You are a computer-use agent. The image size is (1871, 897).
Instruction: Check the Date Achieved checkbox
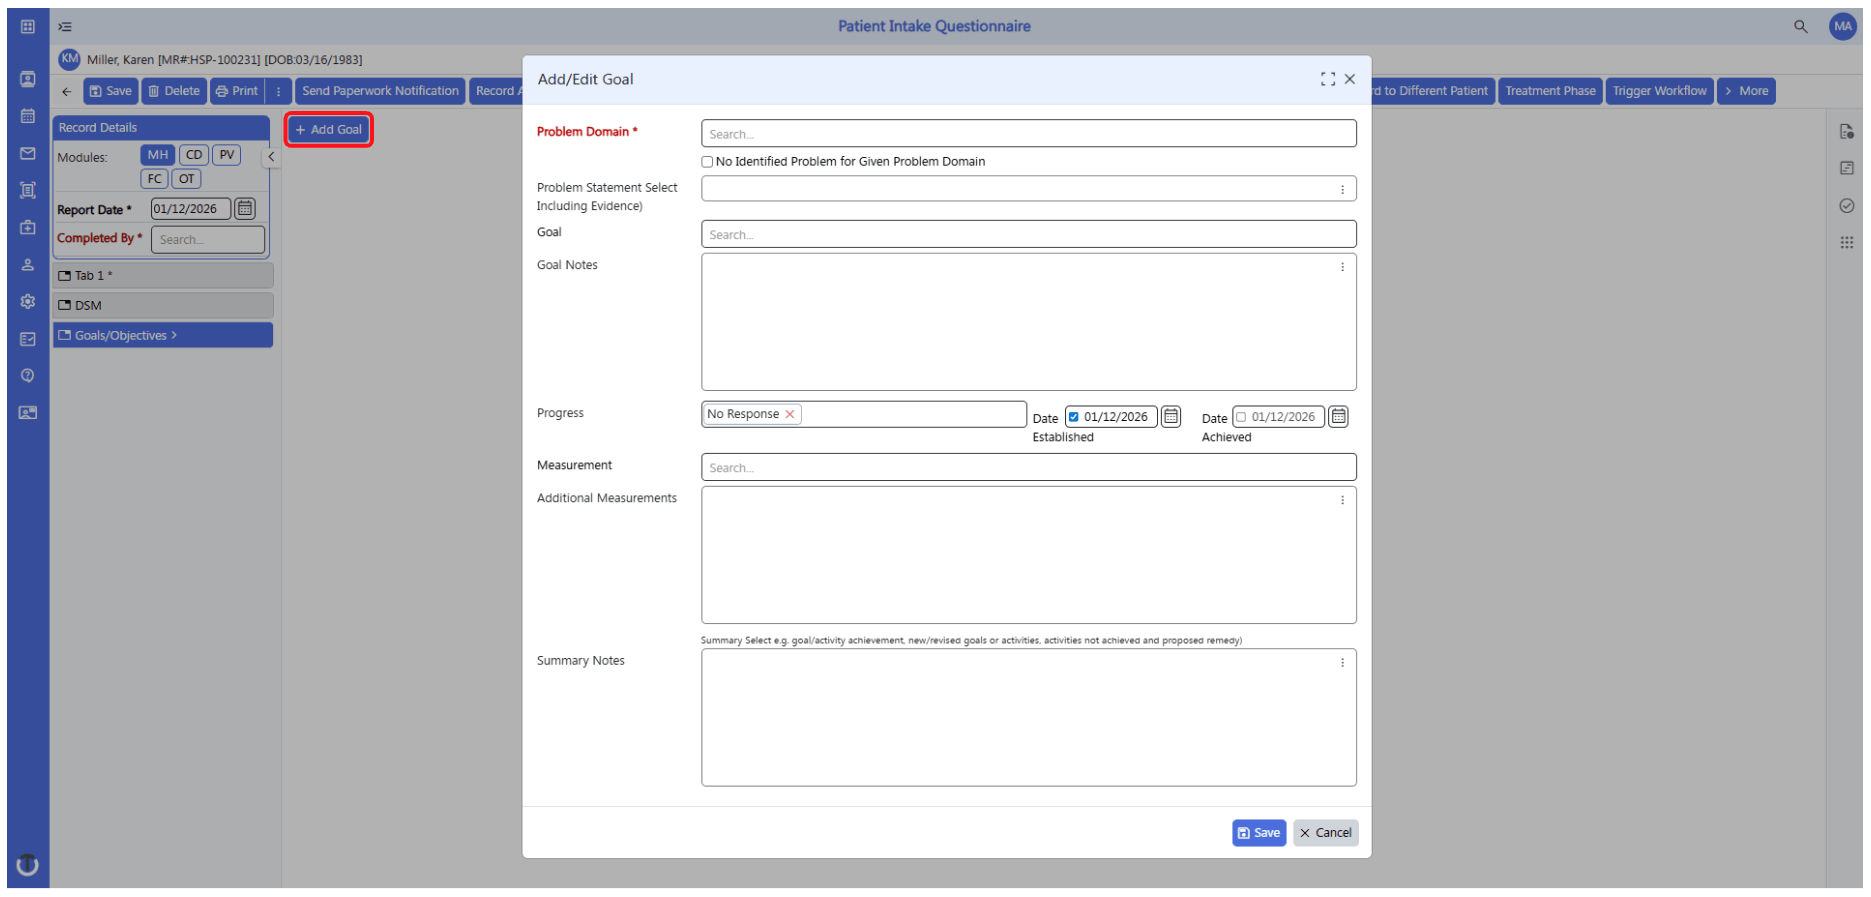coord(1241,417)
